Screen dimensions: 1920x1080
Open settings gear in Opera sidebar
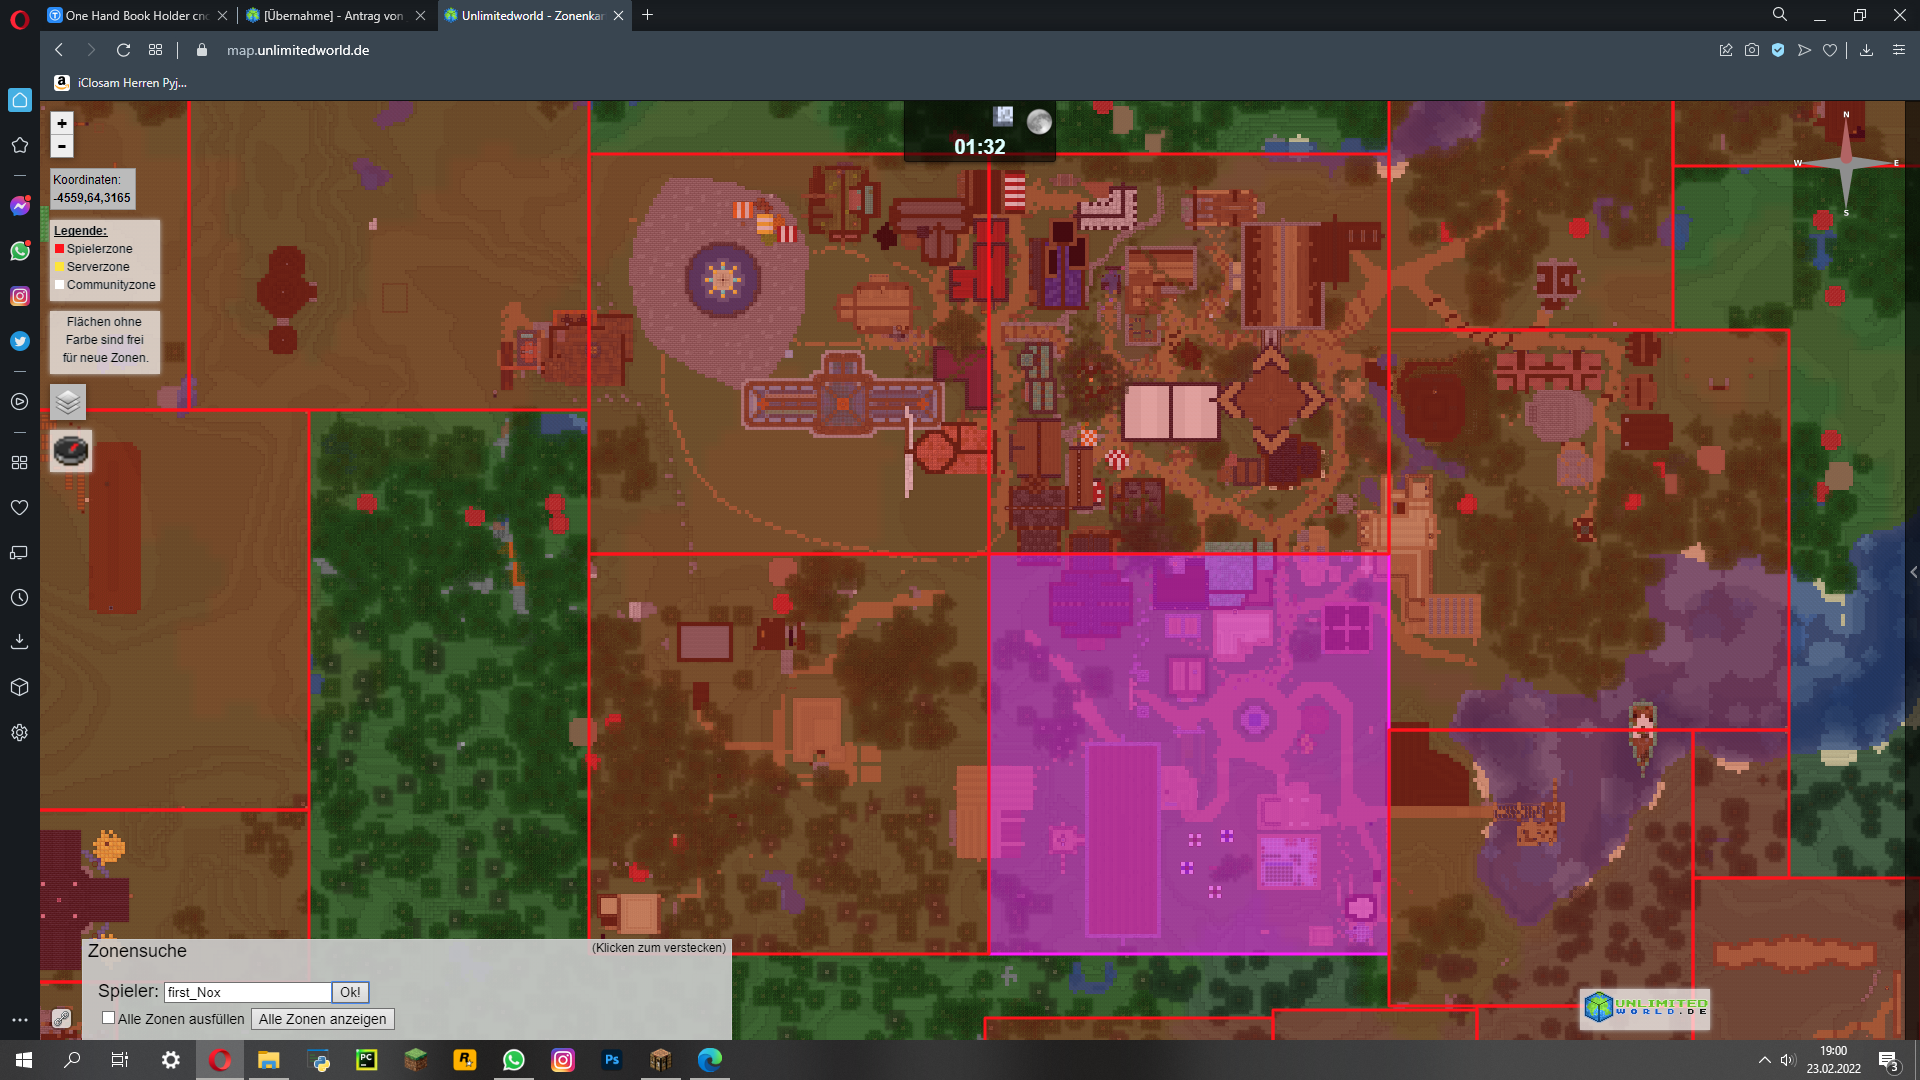click(19, 733)
